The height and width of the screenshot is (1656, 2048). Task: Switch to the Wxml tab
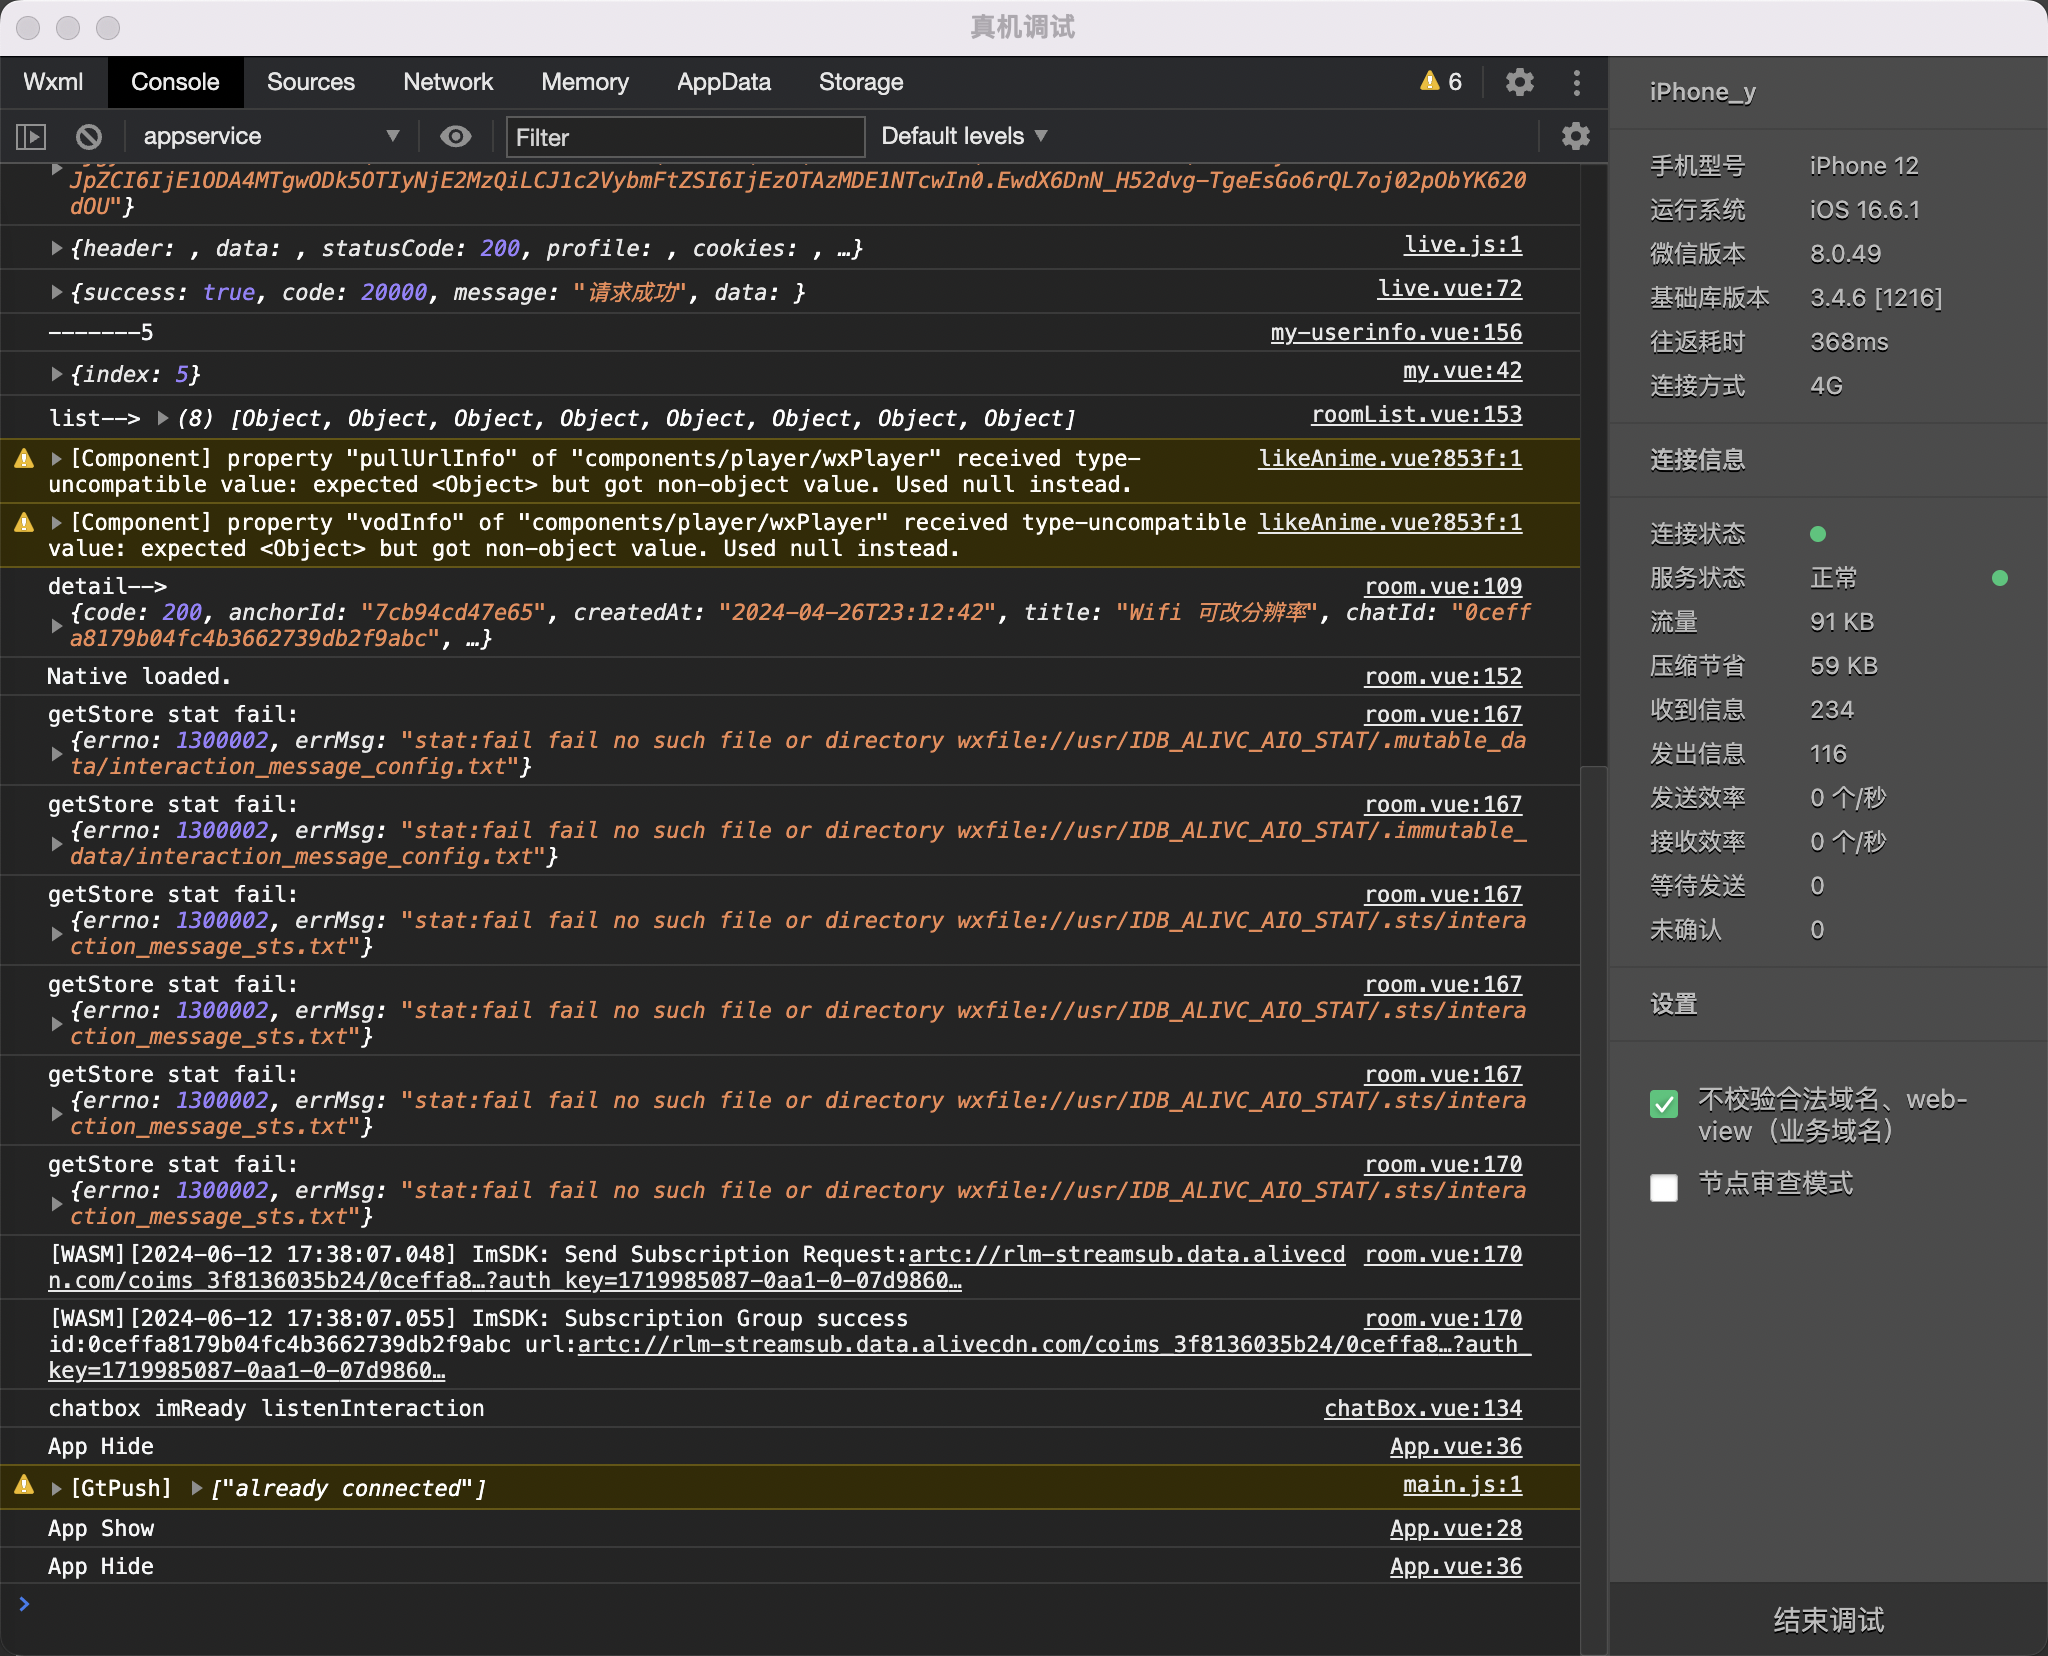coord(53,82)
